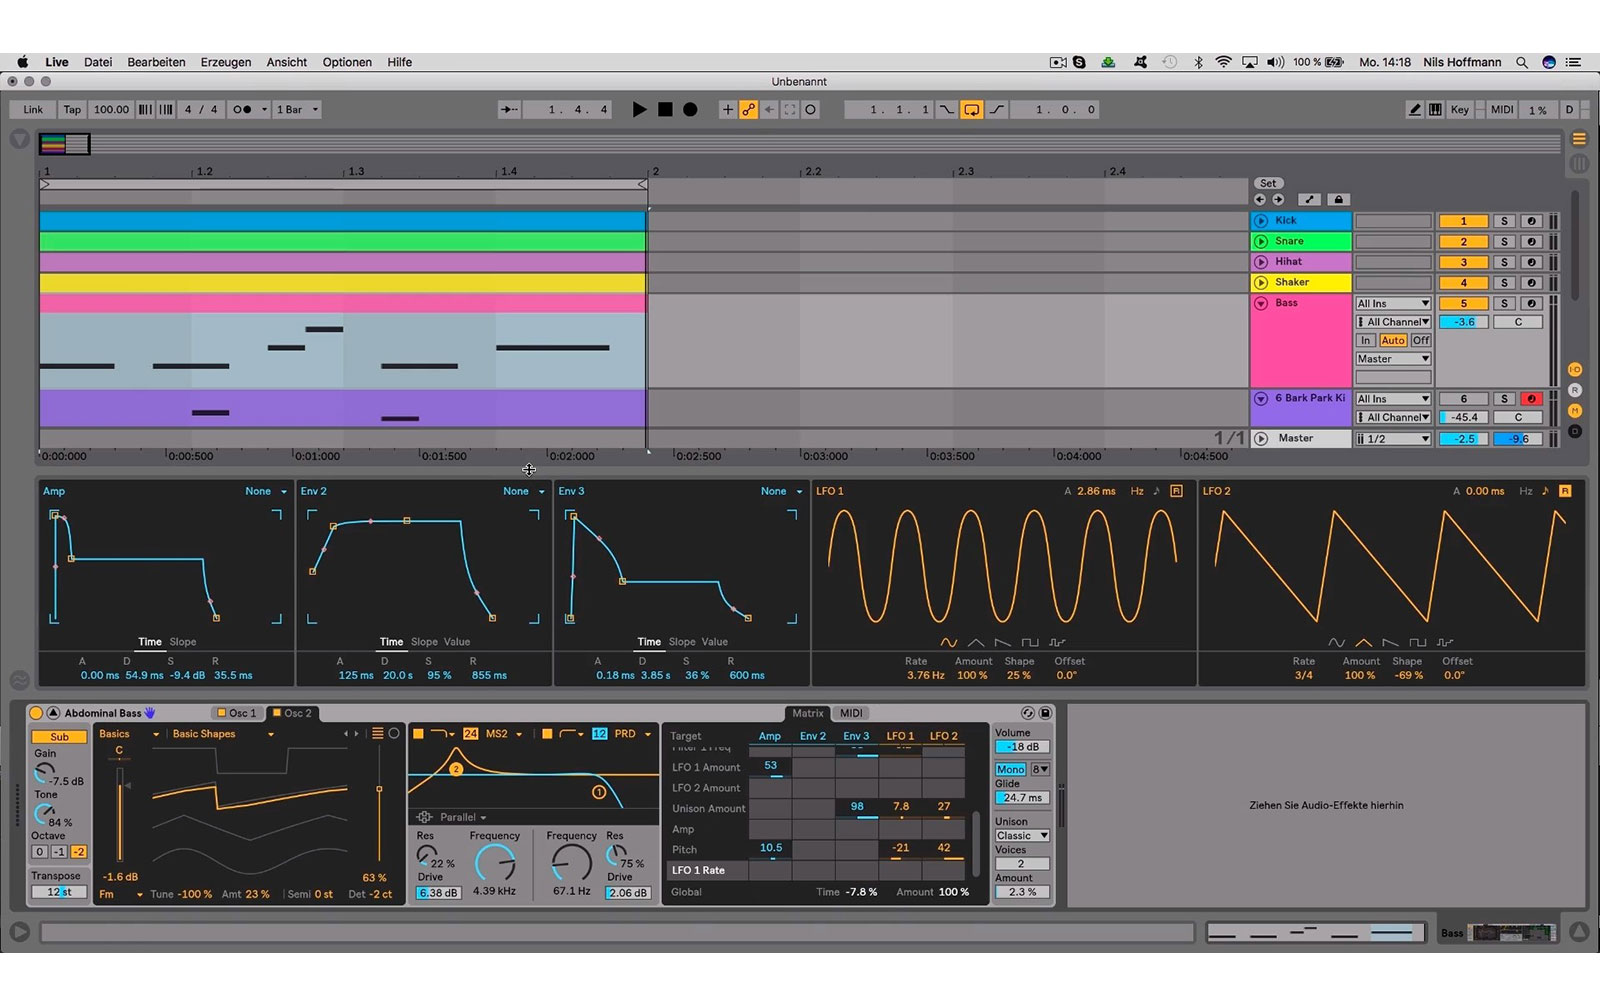Enable Key Map Mode
This screenshot has width=1600, height=1007.
tap(1460, 110)
